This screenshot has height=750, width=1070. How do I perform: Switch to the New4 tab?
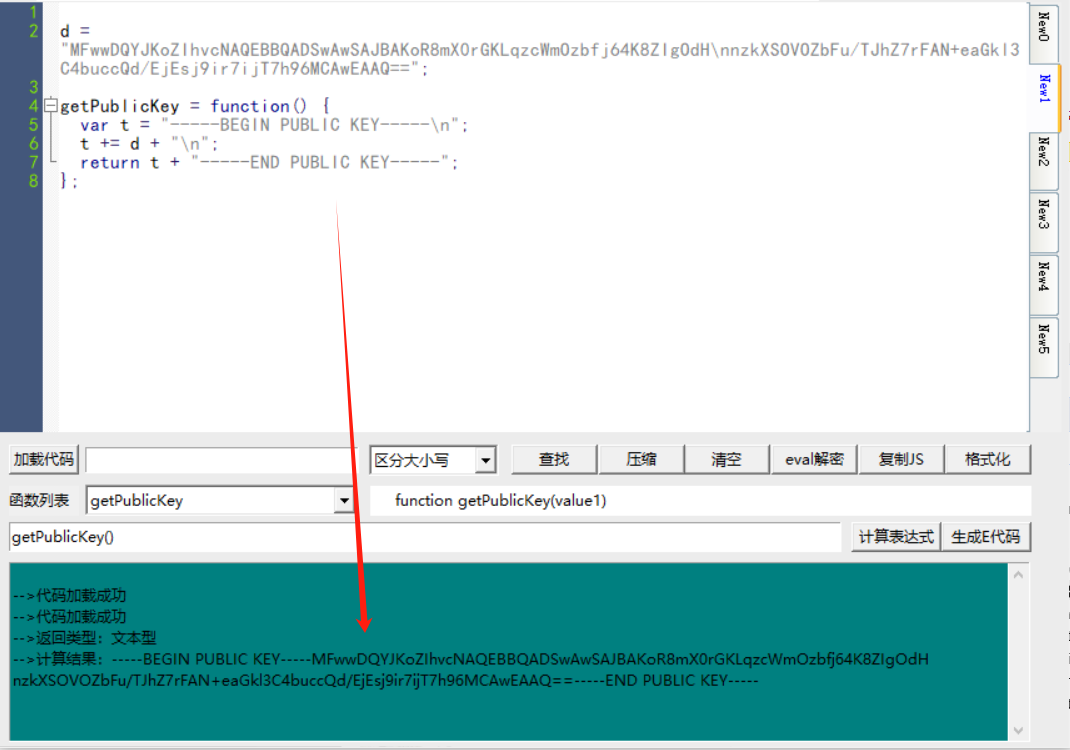[1043, 285]
